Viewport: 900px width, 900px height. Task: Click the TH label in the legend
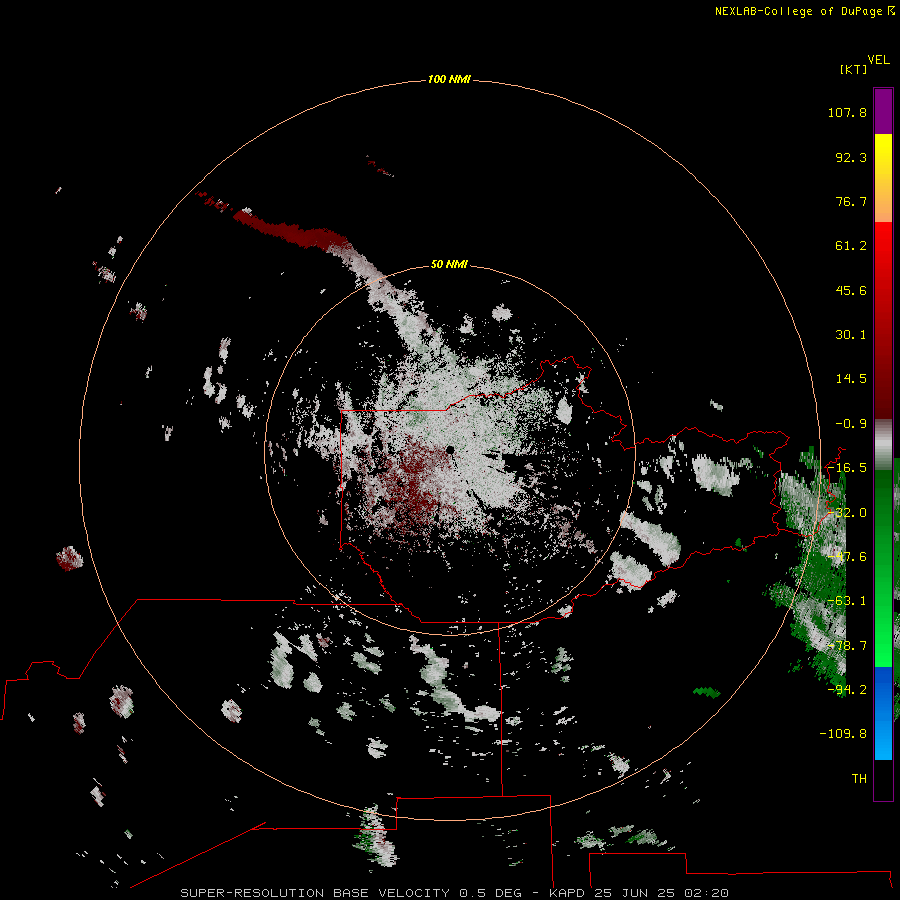(859, 779)
